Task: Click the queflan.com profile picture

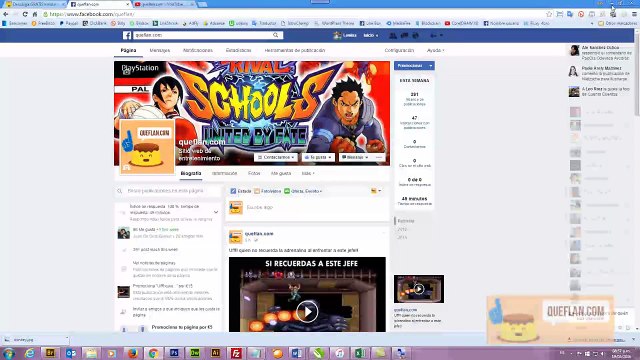Action: (x=147, y=147)
